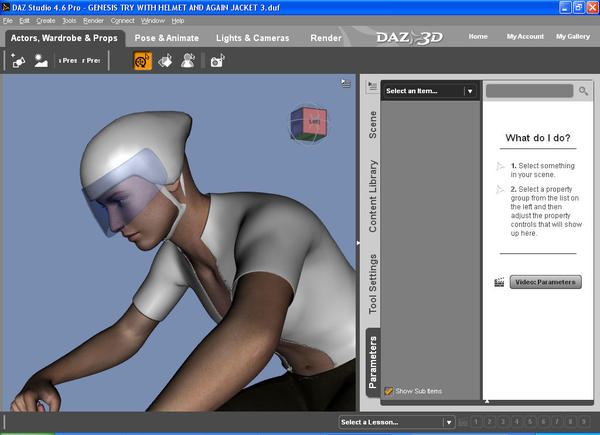
Task: Click the view cube orientation widget
Action: point(309,124)
